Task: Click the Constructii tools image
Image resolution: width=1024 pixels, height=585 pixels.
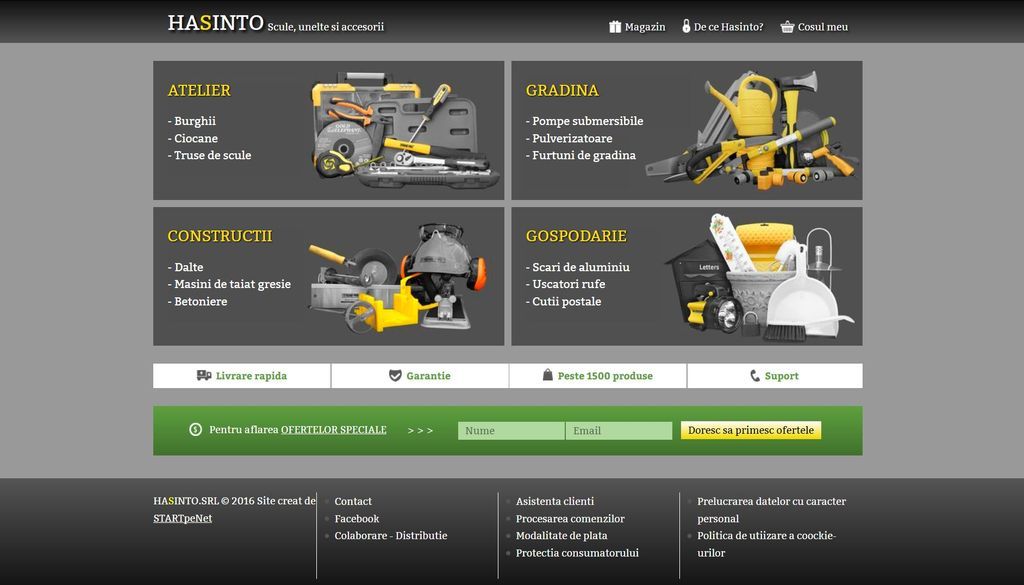Action: [x=397, y=277]
